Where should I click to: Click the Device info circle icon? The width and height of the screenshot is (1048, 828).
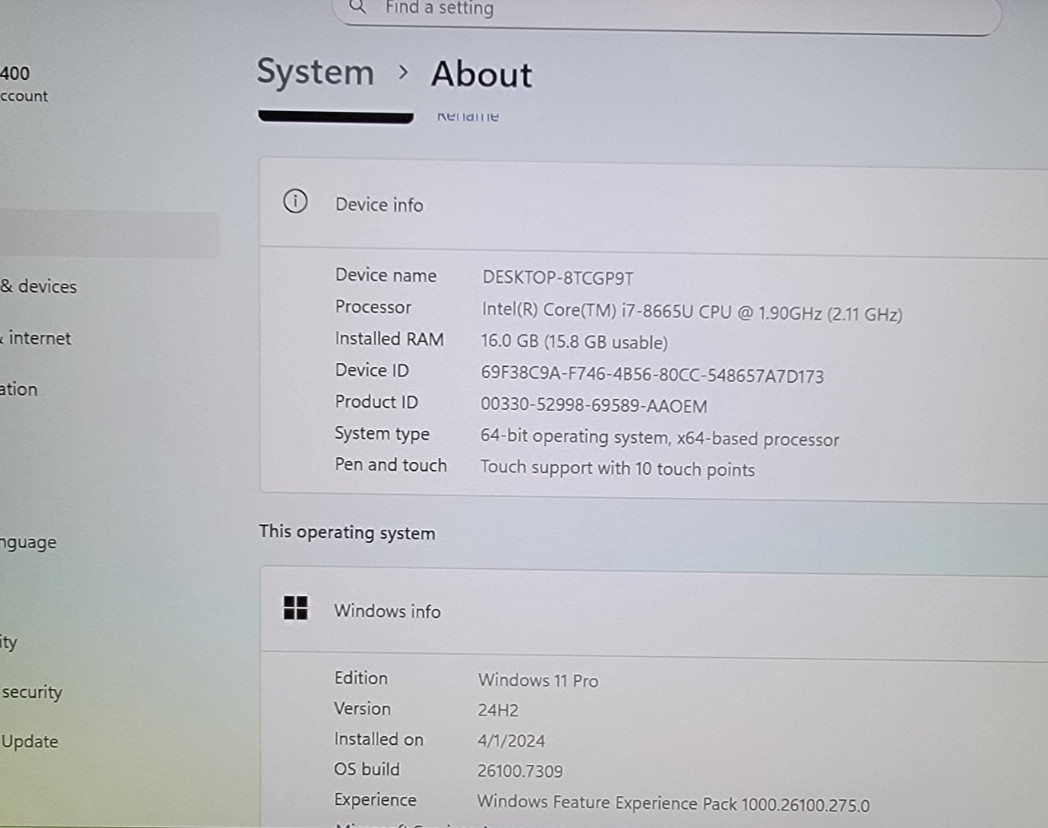point(295,201)
